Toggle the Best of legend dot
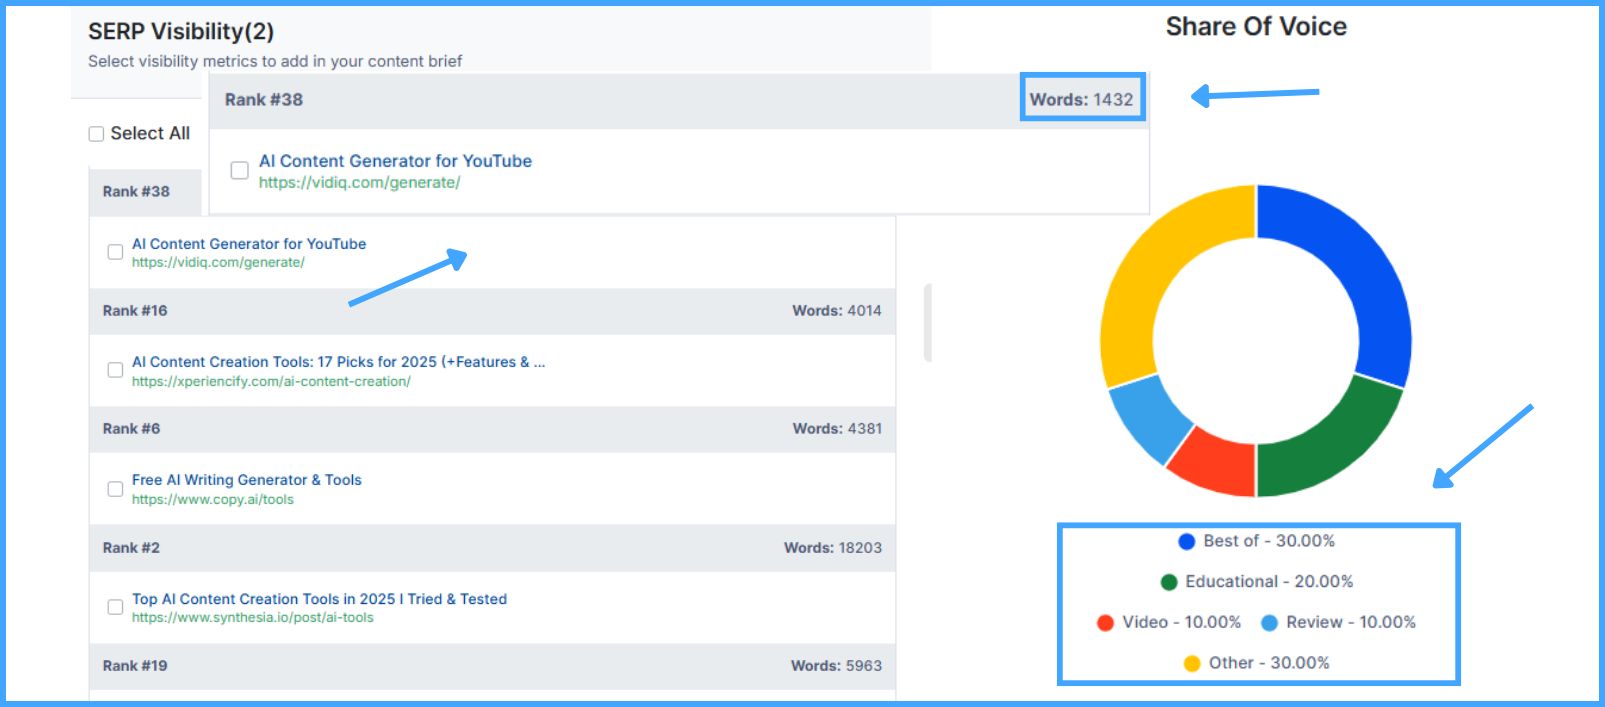The height and width of the screenshot is (707, 1605). [x=1187, y=542]
